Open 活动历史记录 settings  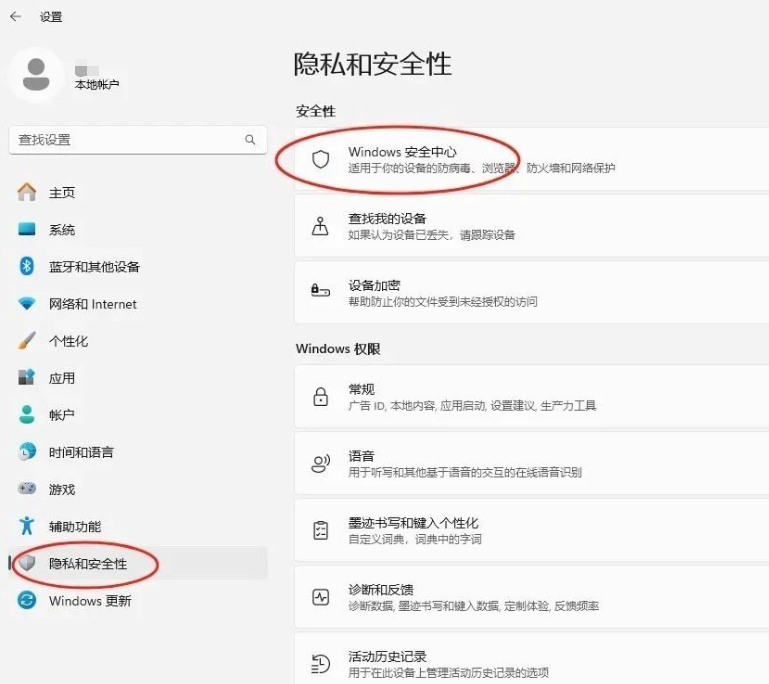point(532,659)
